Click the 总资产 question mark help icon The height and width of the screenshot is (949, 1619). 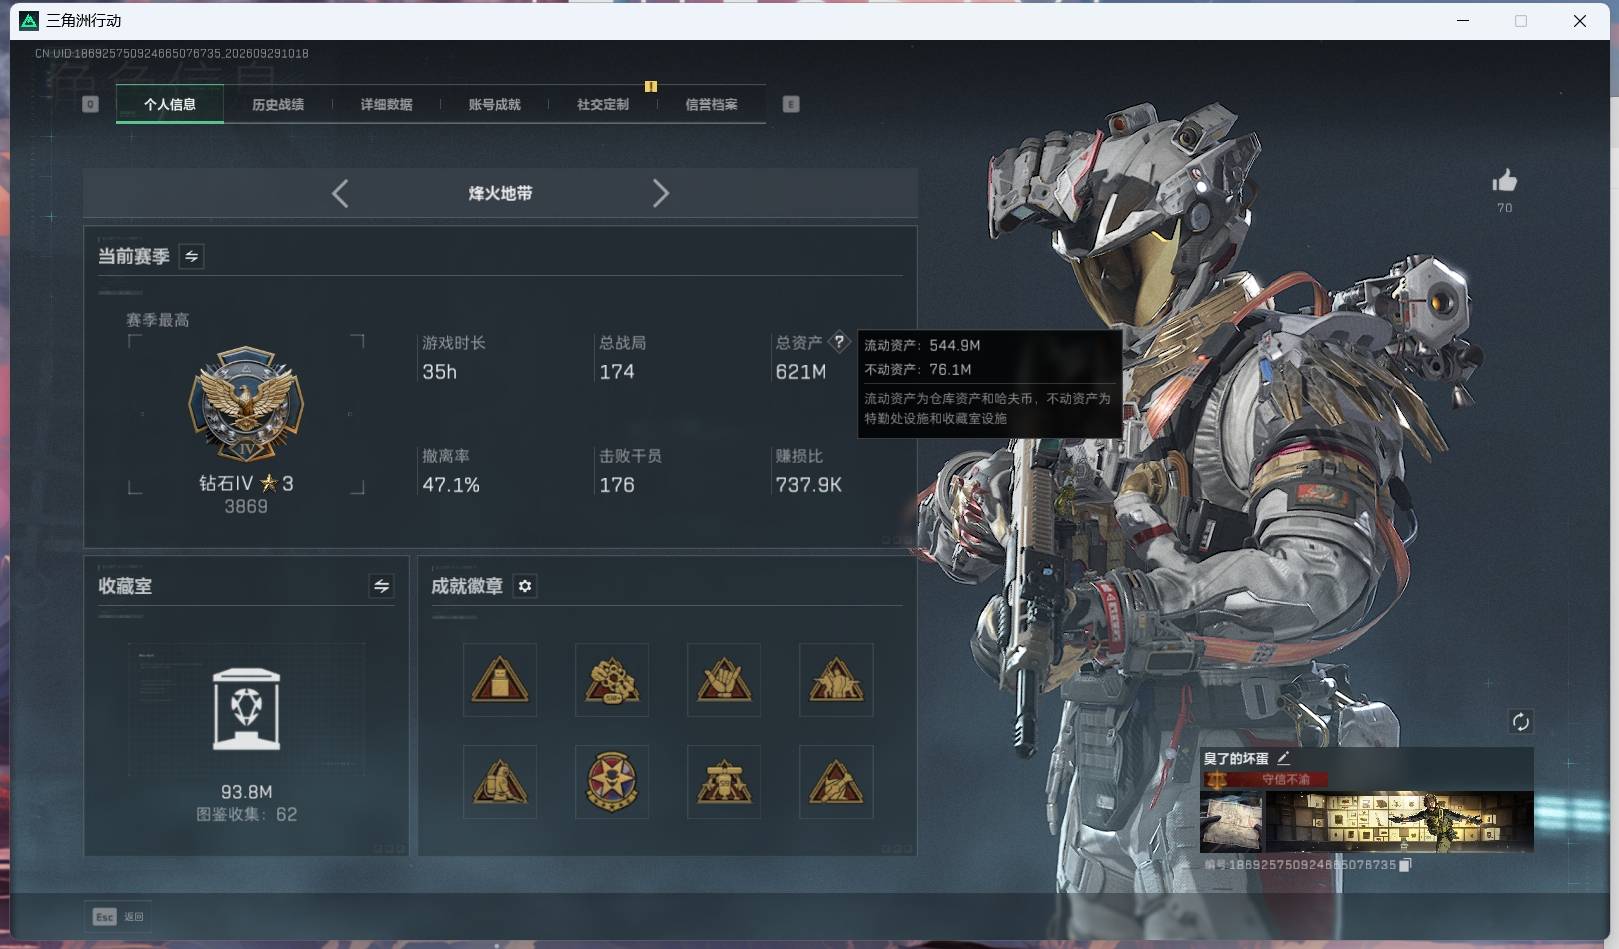point(839,342)
